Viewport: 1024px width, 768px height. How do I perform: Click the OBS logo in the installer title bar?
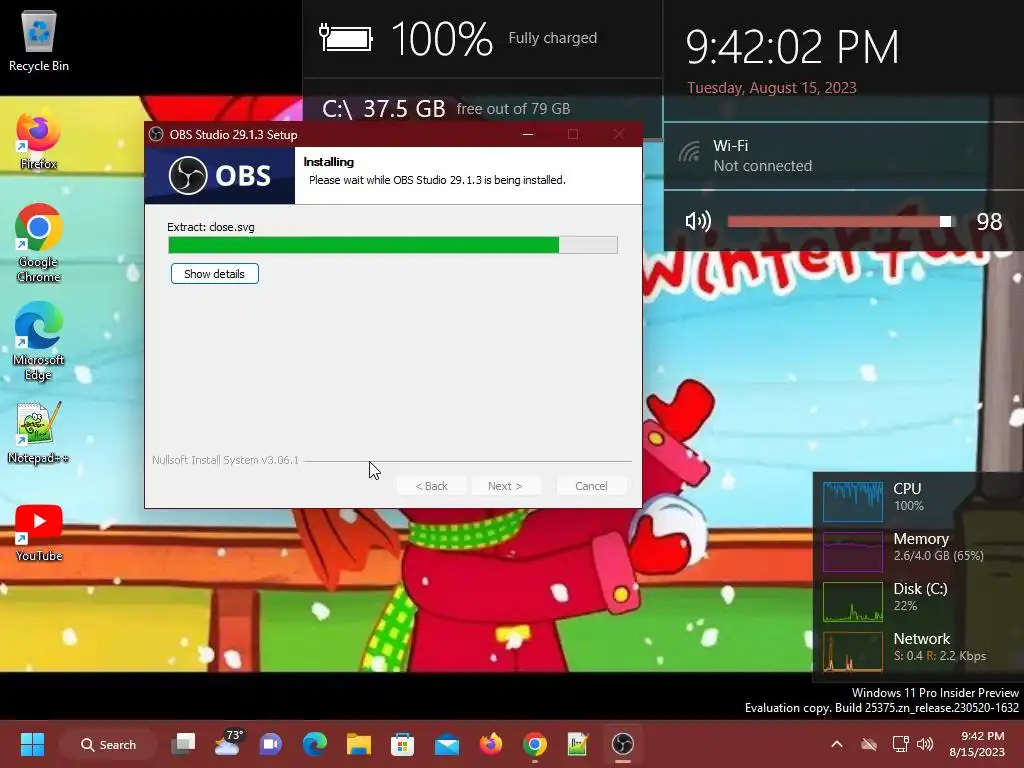point(156,135)
